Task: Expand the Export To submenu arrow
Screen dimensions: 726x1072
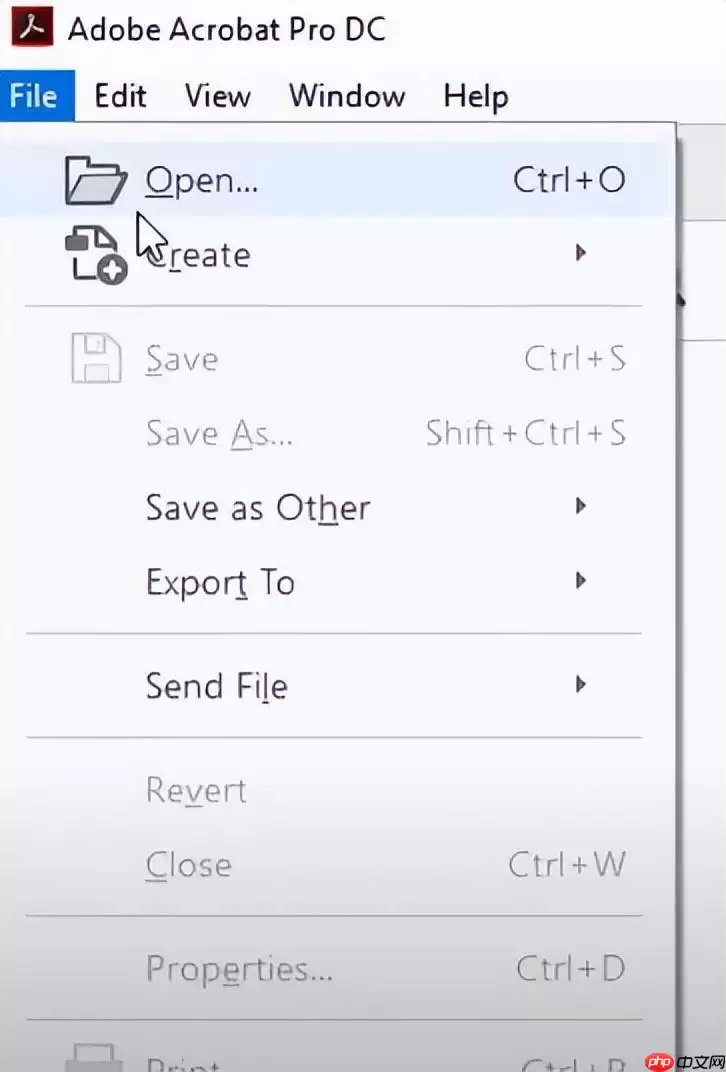Action: click(580, 581)
